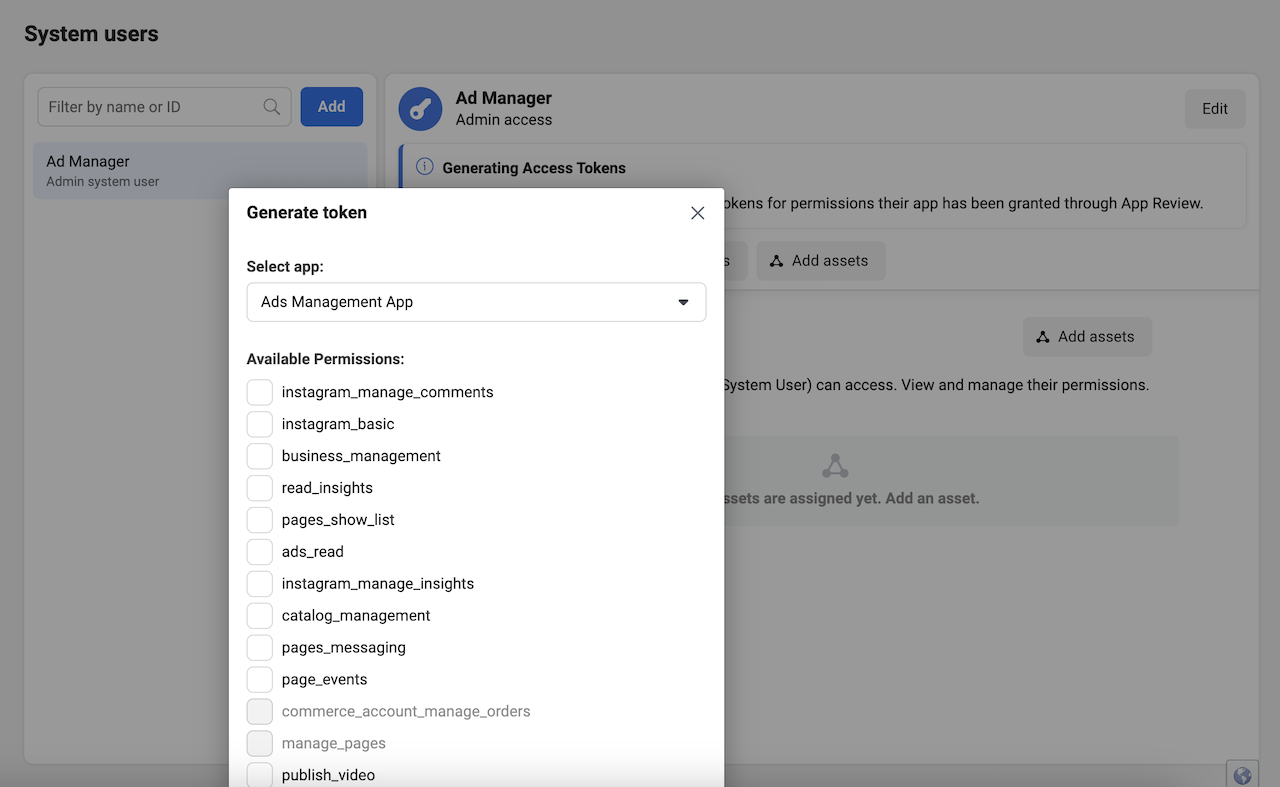This screenshot has width=1280, height=787.
Task: Click the Generating Access Tokens heading
Action: pyautogui.click(x=534, y=168)
